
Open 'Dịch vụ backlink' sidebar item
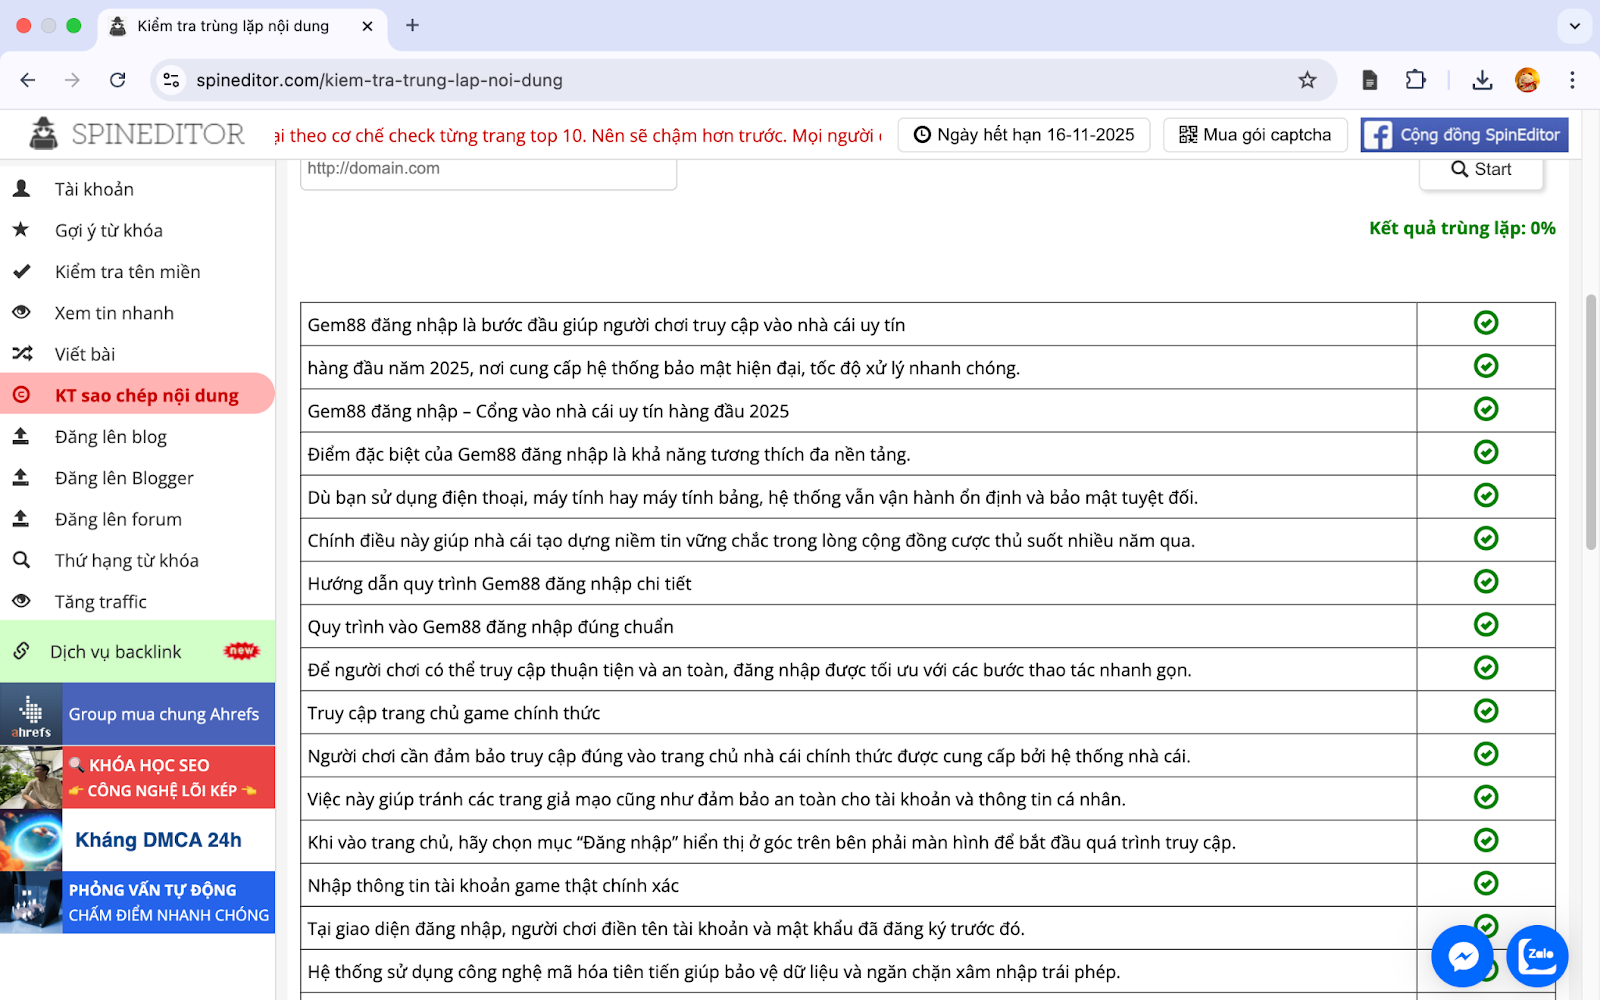coord(116,652)
